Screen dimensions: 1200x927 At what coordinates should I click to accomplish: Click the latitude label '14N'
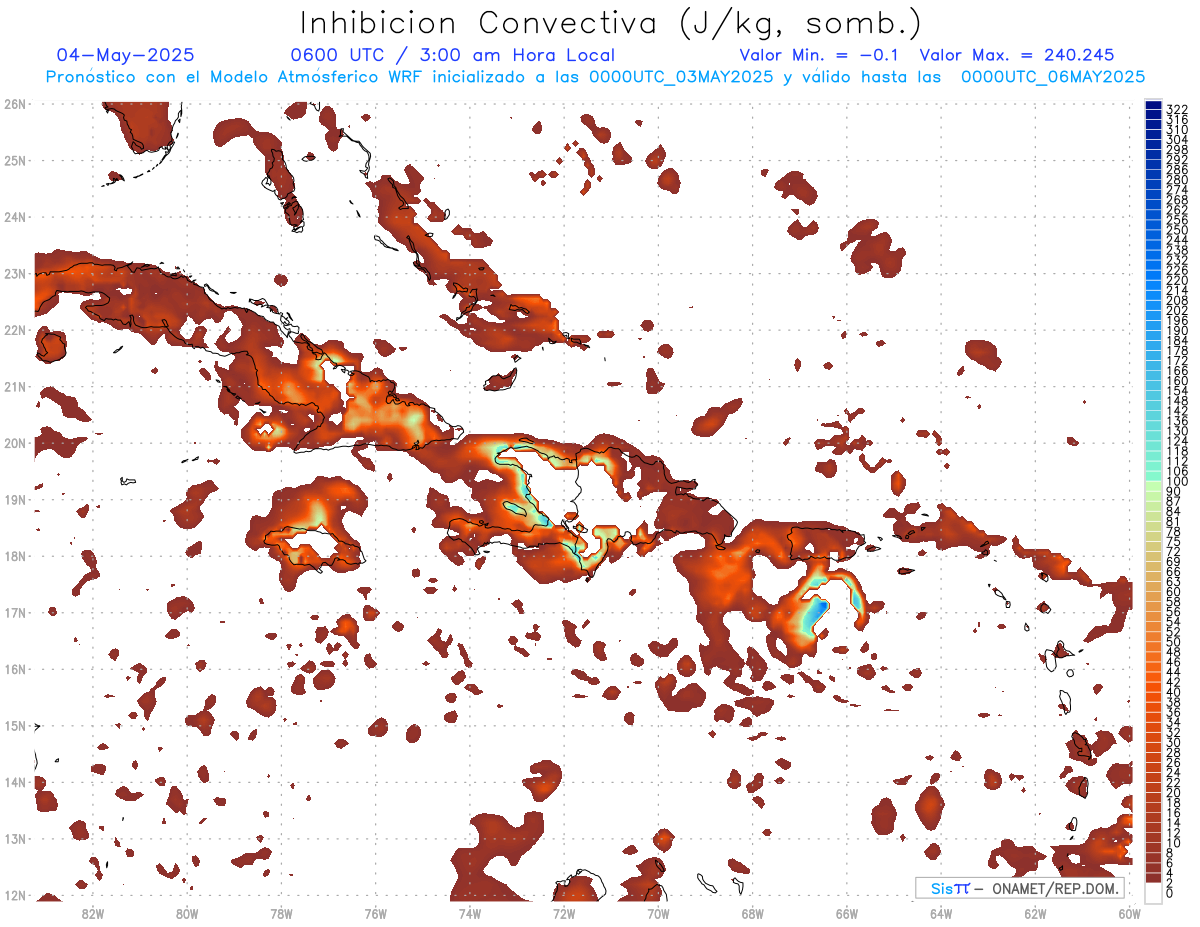[x=14, y=782]
